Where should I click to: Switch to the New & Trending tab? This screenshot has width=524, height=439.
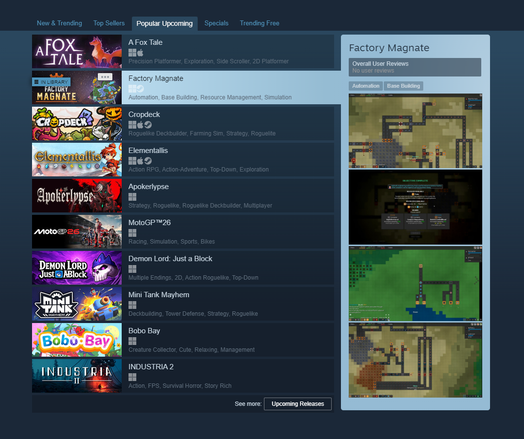click(x=59, y=23)
